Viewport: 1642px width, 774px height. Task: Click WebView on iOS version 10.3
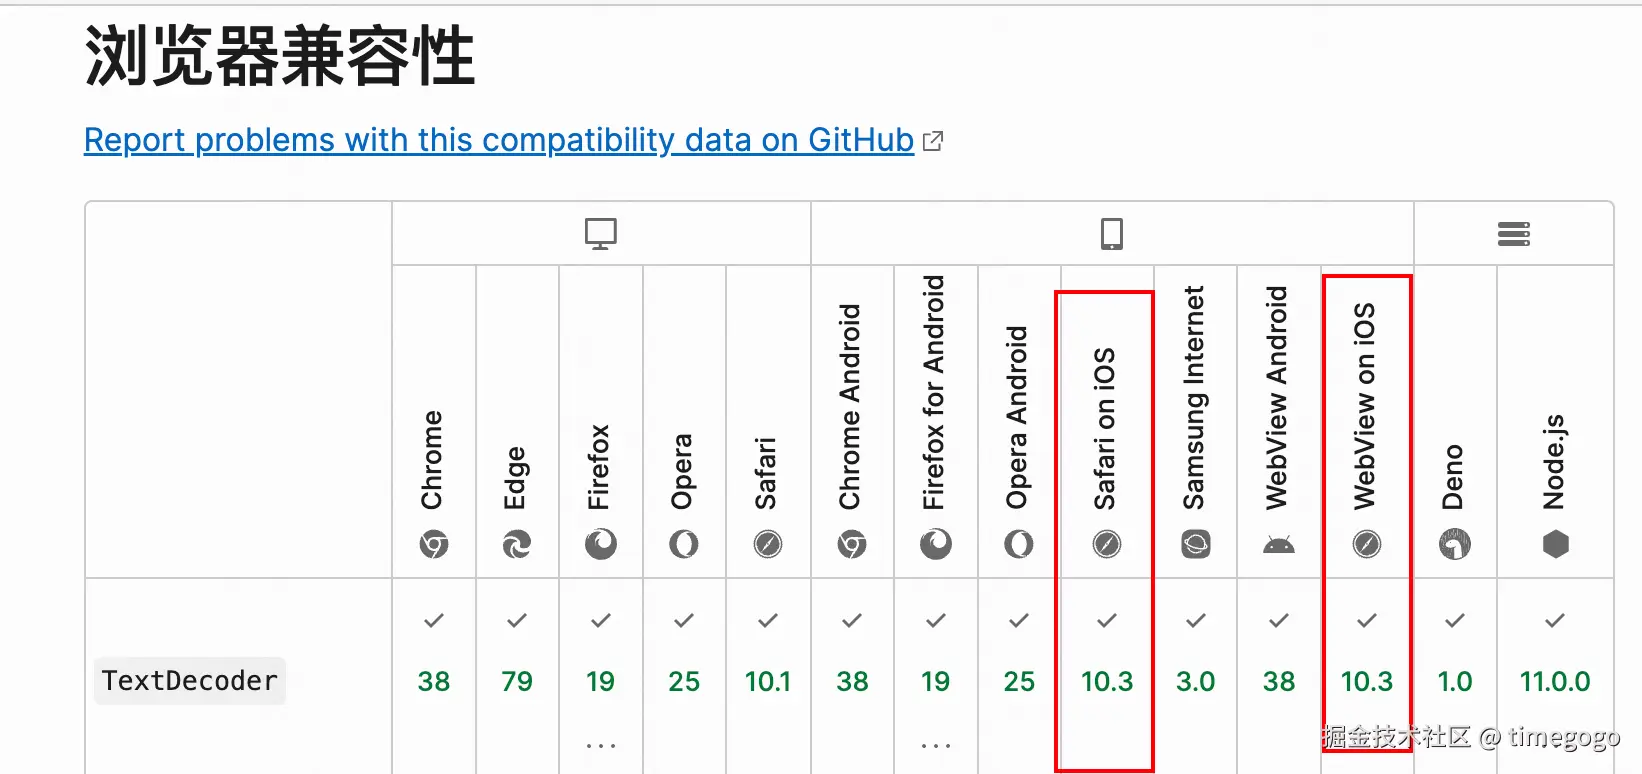[x=1367, y=682]
